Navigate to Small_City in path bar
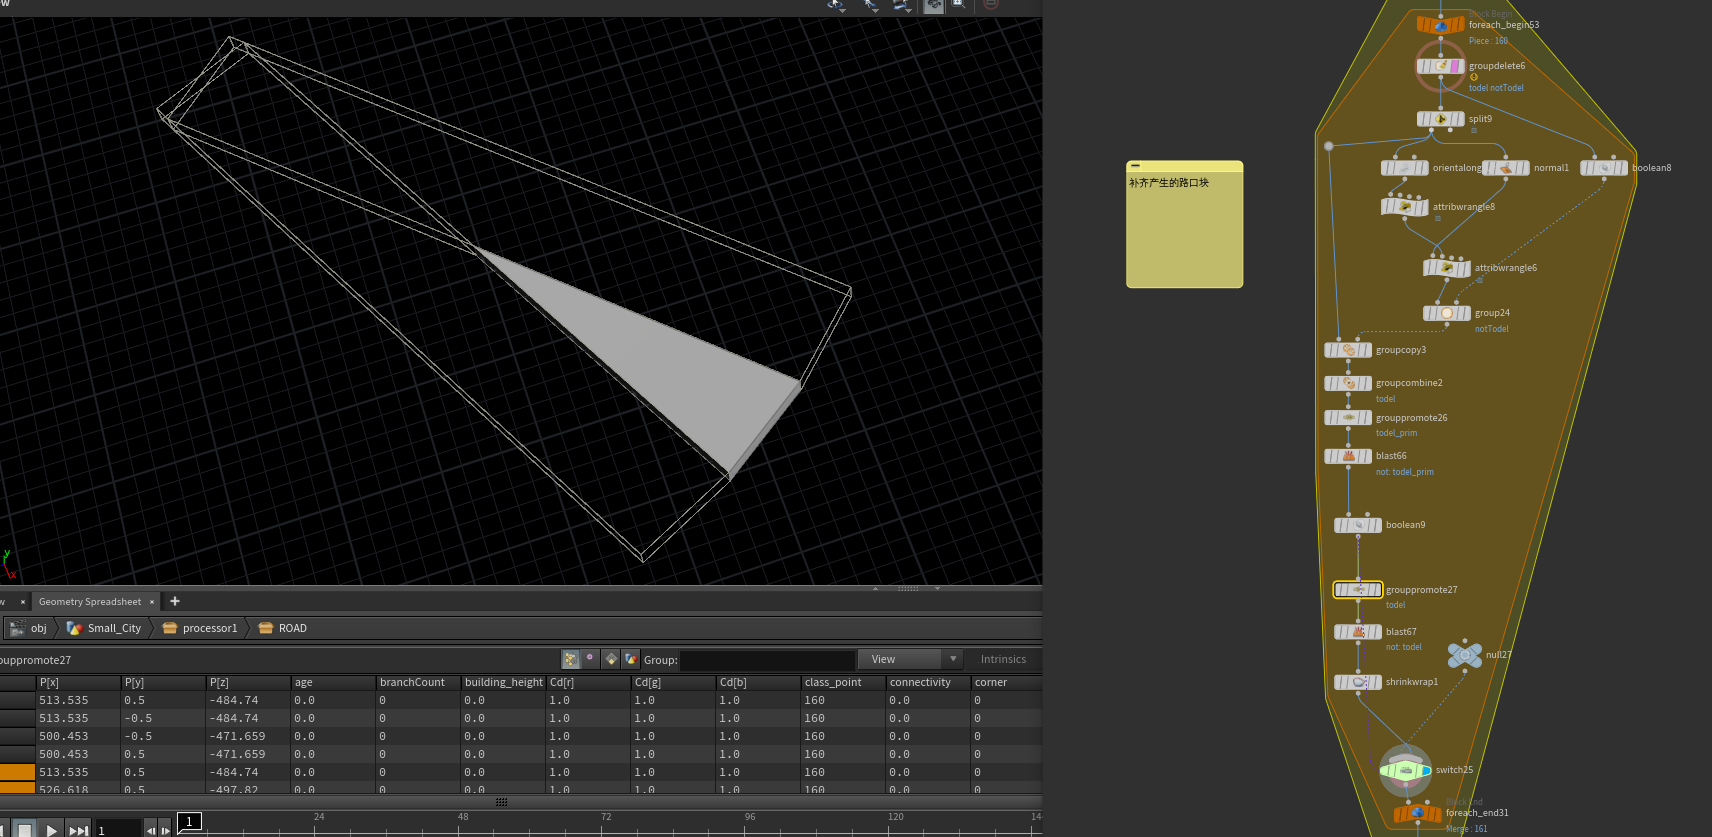 pyautogui.click(x=113, y=628)
